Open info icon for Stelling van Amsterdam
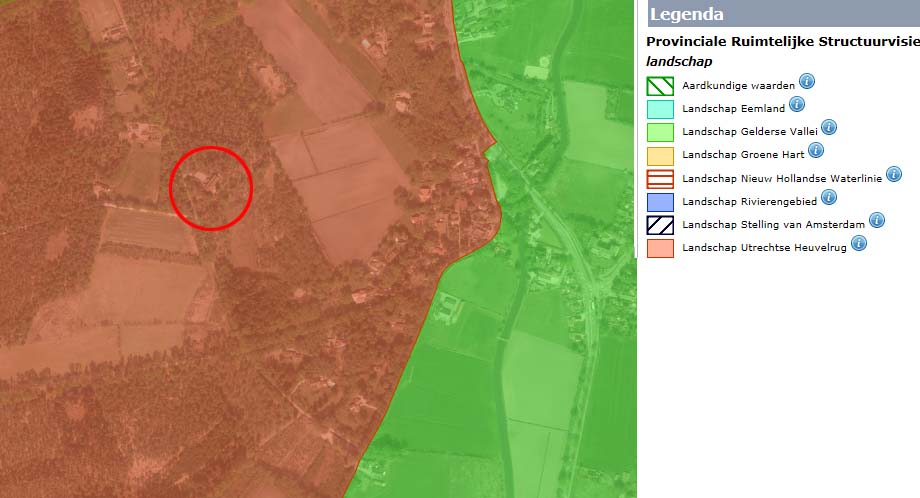 click(877, 221)
